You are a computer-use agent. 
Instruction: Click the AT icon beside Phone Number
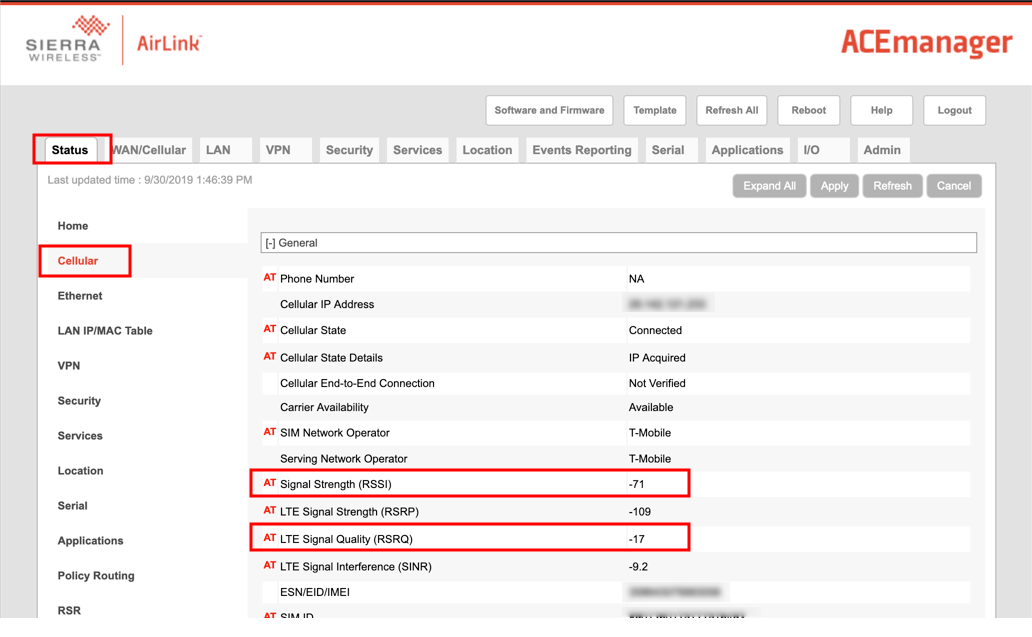point(269,278)
